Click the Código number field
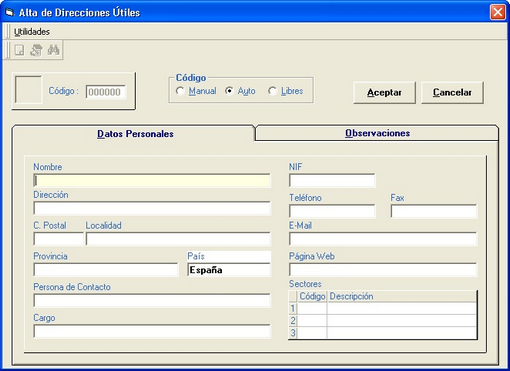510x371 pixels. [106, 92]
